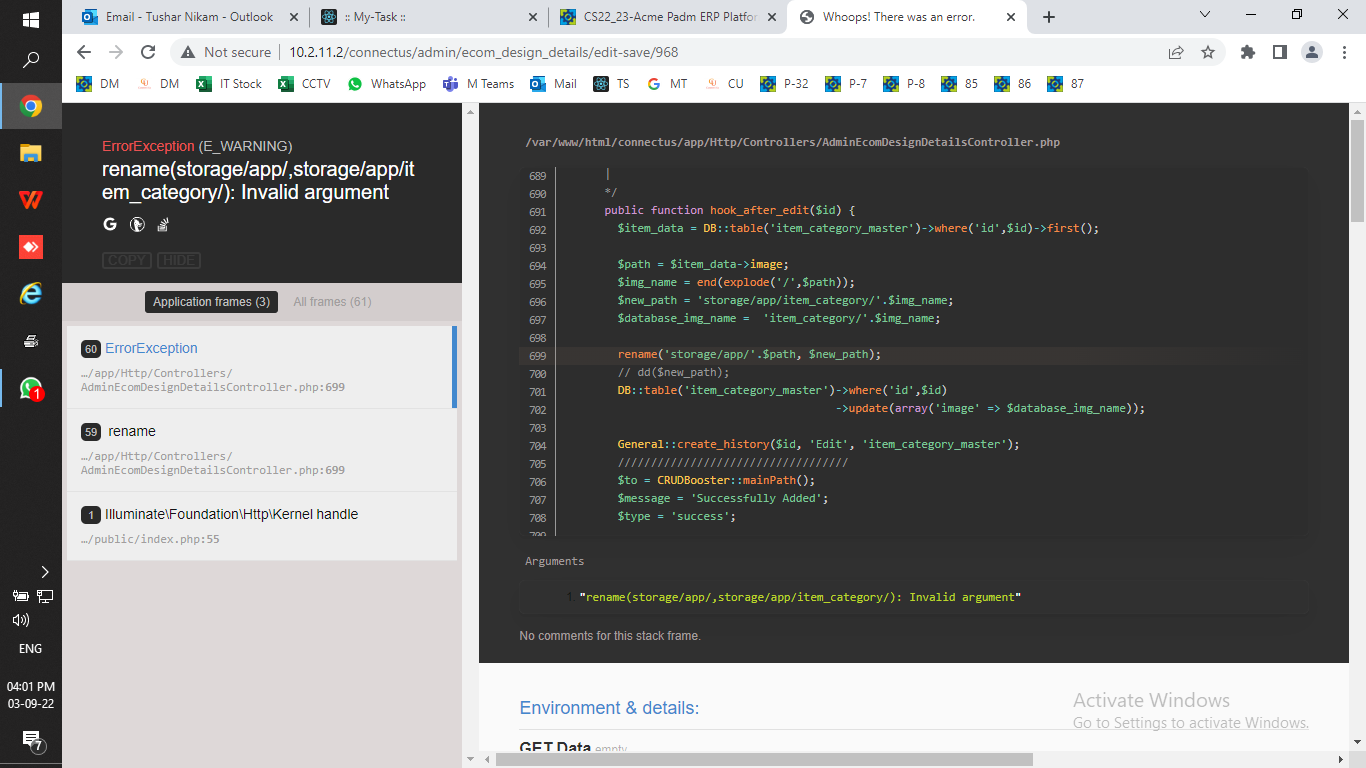Open the CU bookmark

725,84
